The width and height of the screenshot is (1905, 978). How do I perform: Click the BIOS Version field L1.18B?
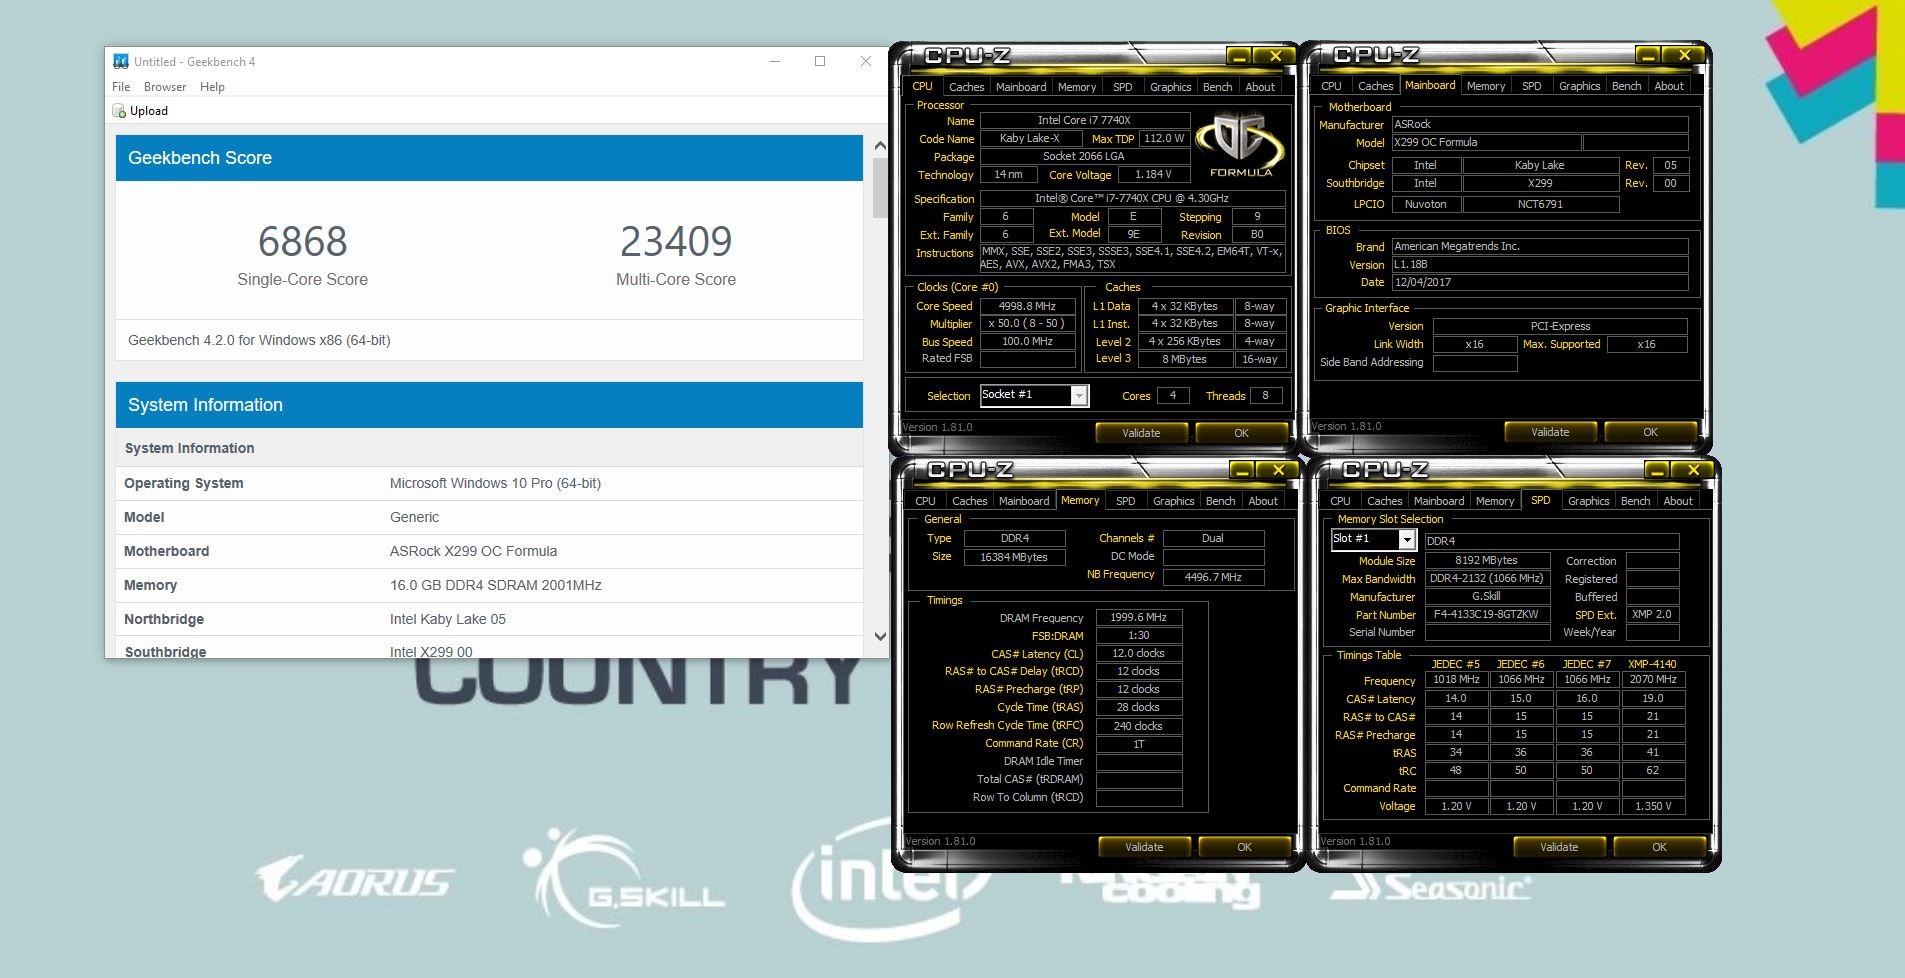tap(1540, 265)
